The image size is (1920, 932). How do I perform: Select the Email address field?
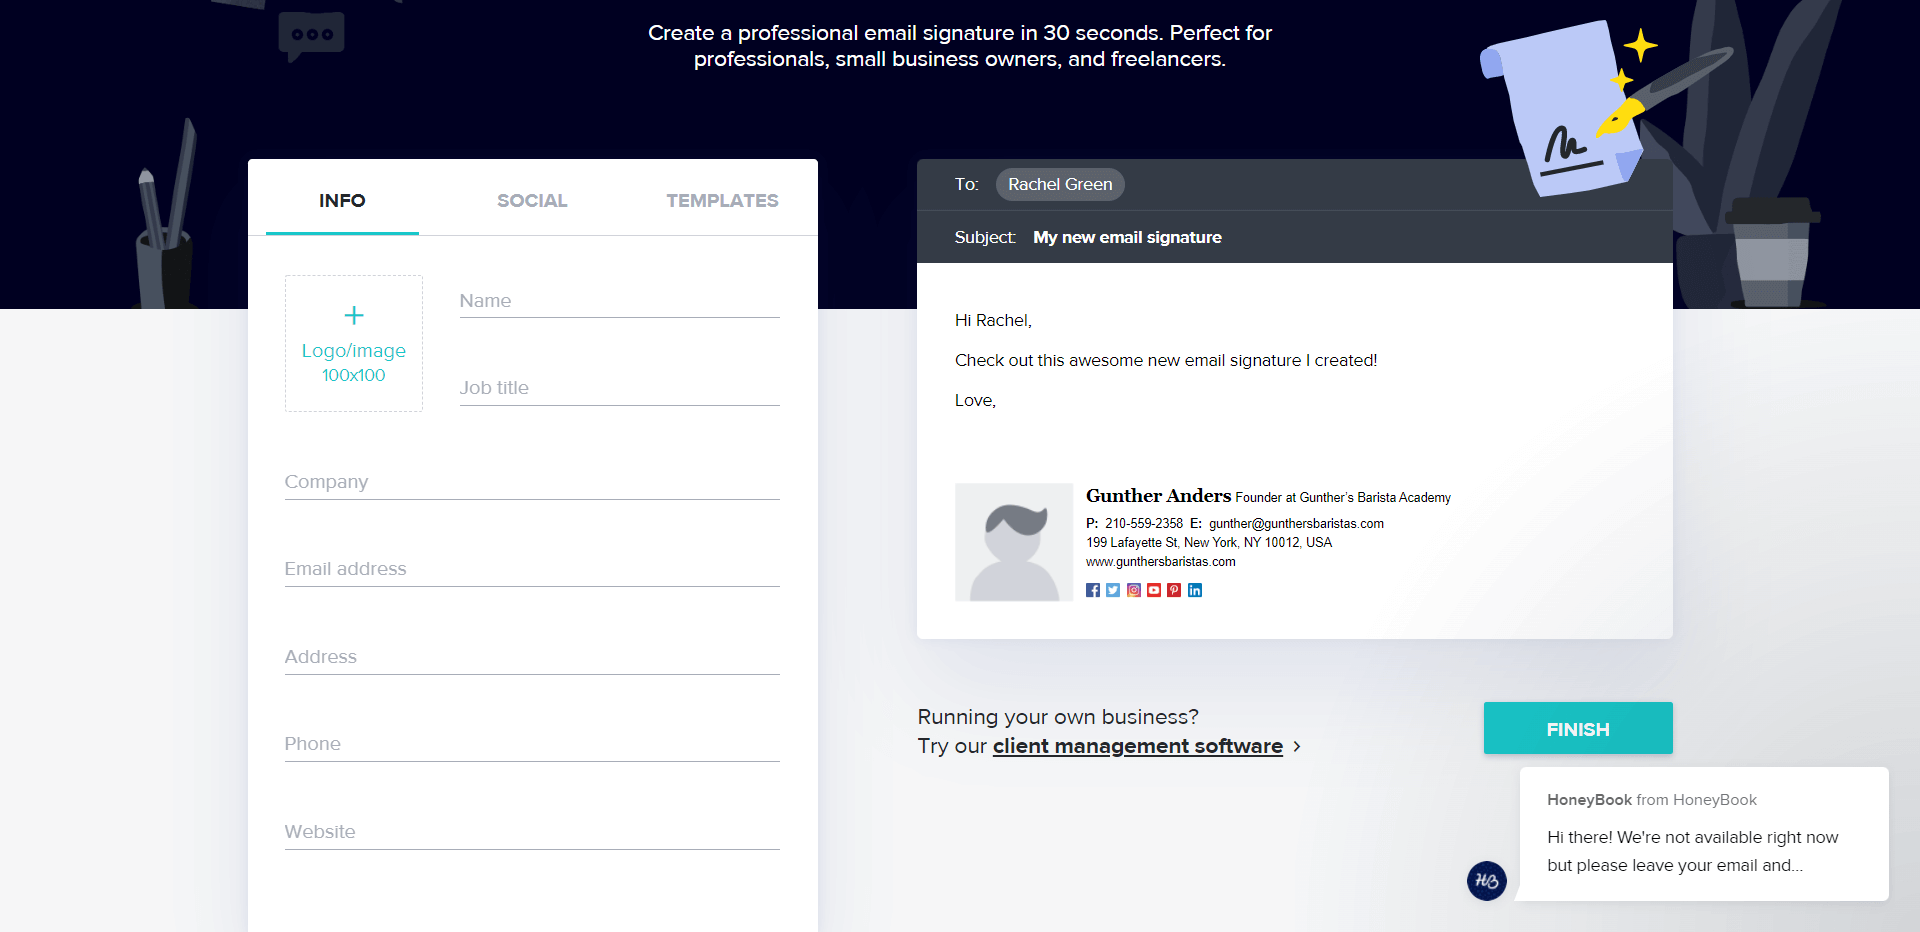pyautogui.click(x=532, y=569)
